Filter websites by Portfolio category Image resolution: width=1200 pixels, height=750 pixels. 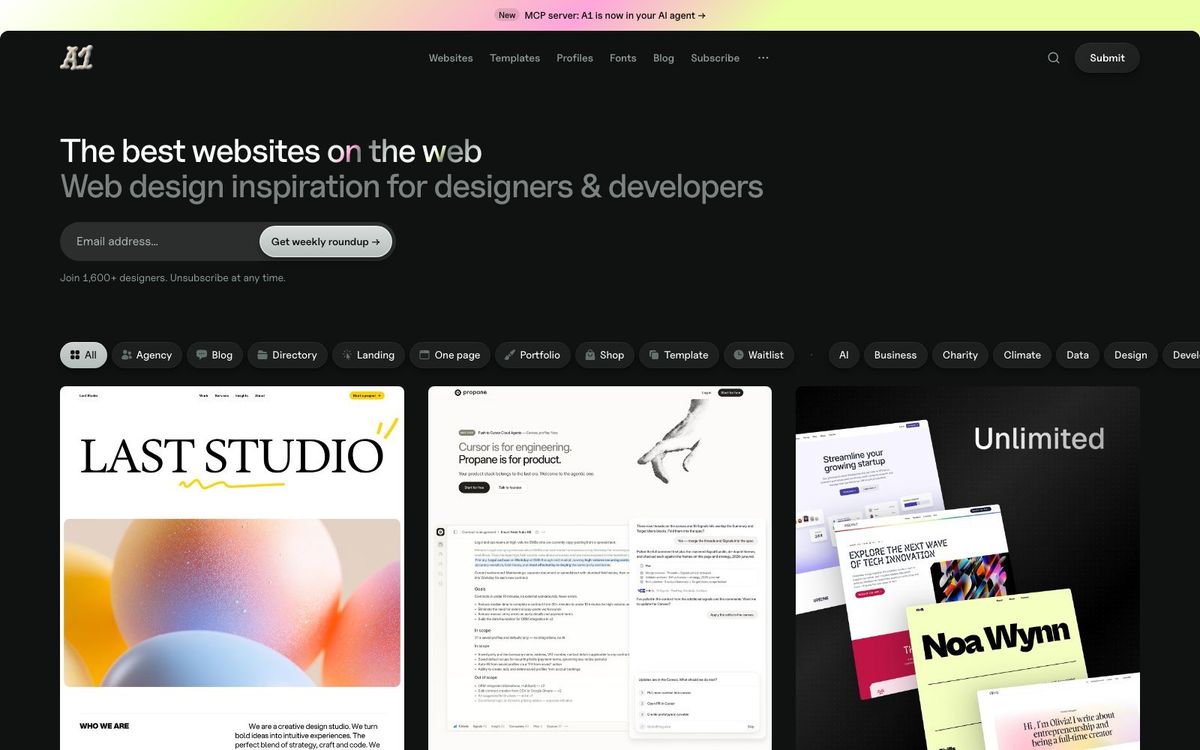click(532, 355)
